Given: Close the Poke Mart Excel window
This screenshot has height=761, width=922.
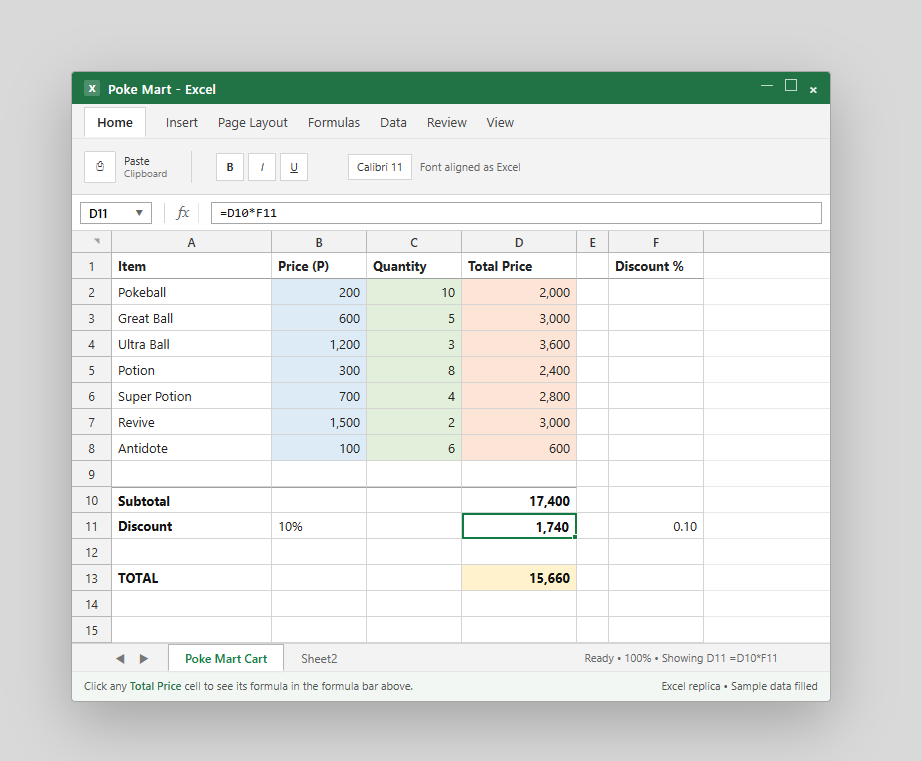Looking at the screenshot, I should [813, 89].
